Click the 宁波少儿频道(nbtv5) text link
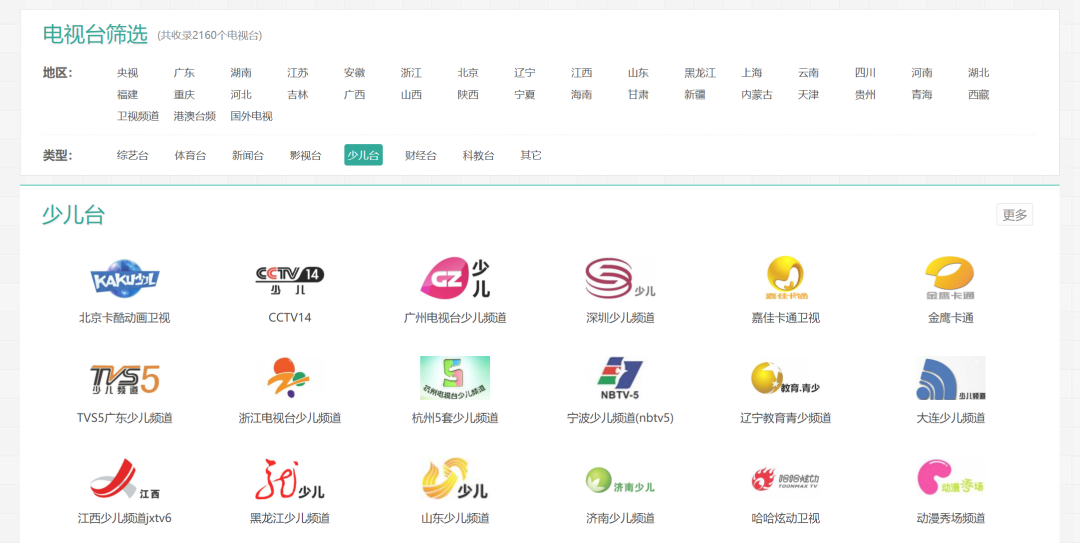Viewport: 1080px width, 543px height. 621,418
